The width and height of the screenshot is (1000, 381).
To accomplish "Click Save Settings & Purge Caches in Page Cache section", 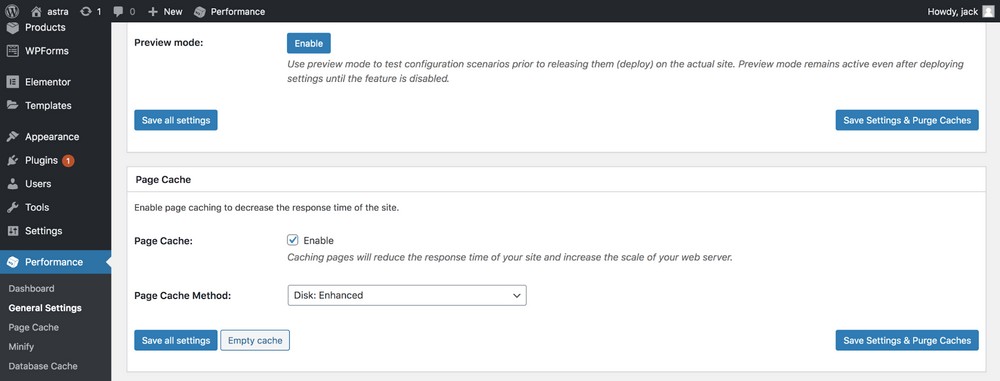I will 907,340.
